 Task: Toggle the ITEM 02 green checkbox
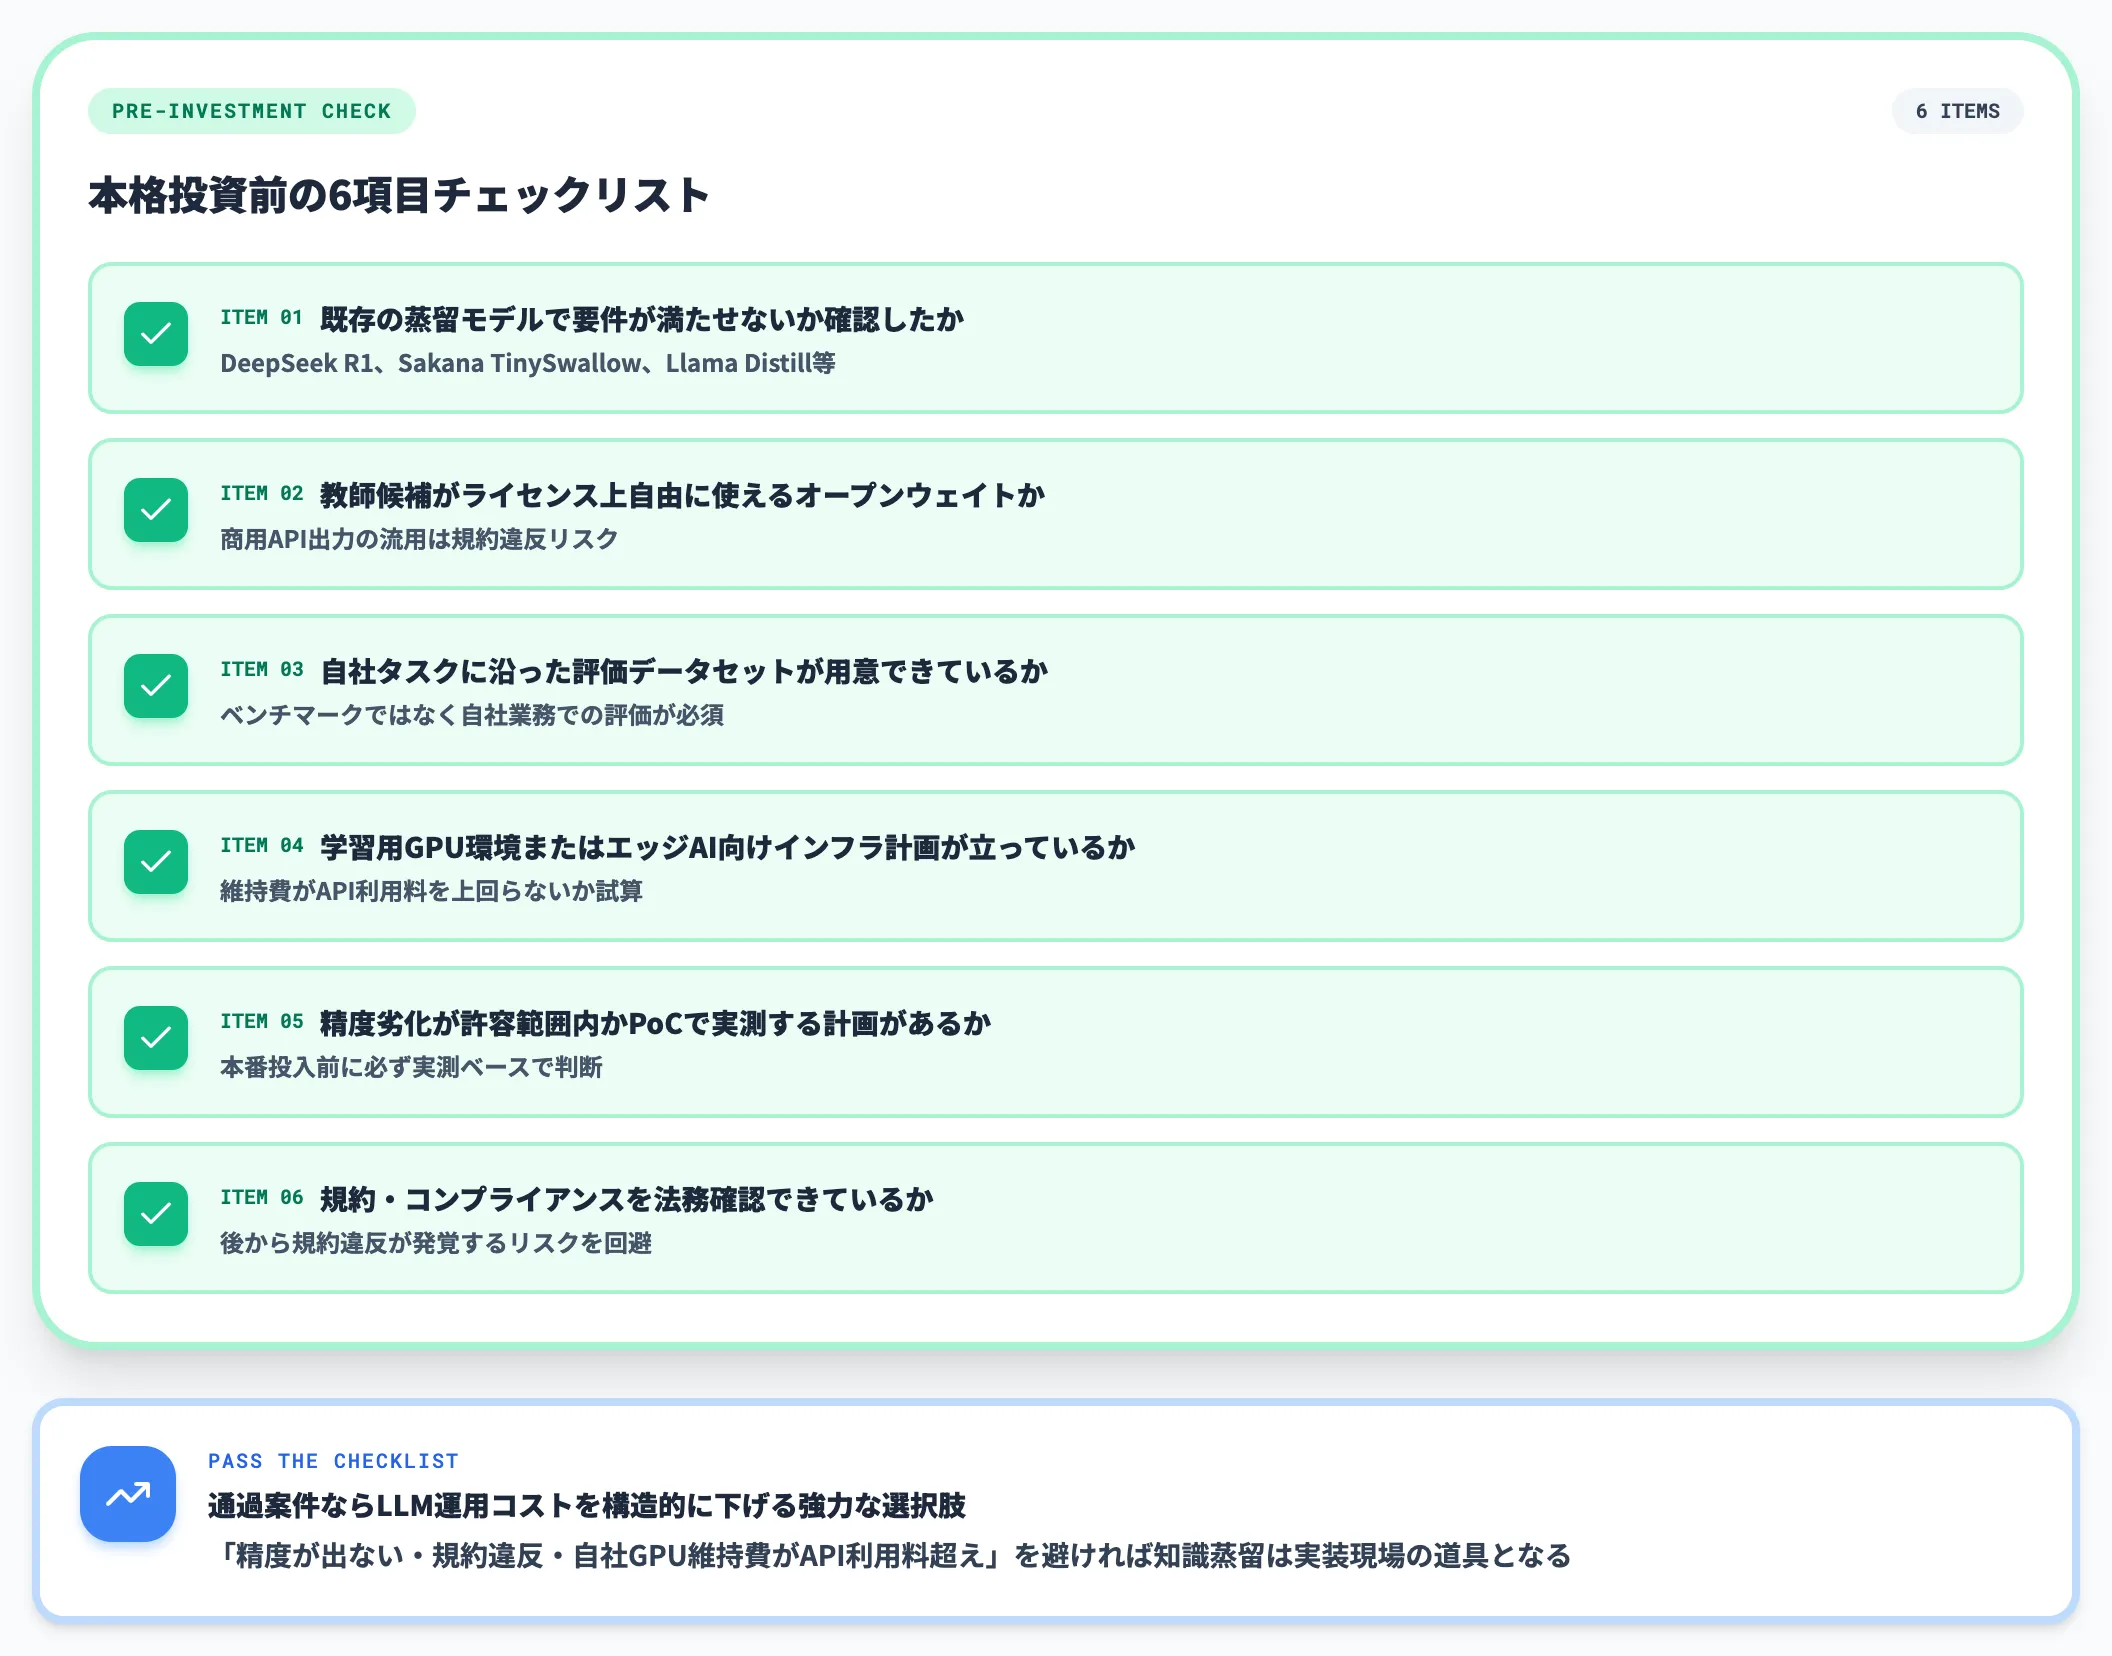click(x=156, y=510)
